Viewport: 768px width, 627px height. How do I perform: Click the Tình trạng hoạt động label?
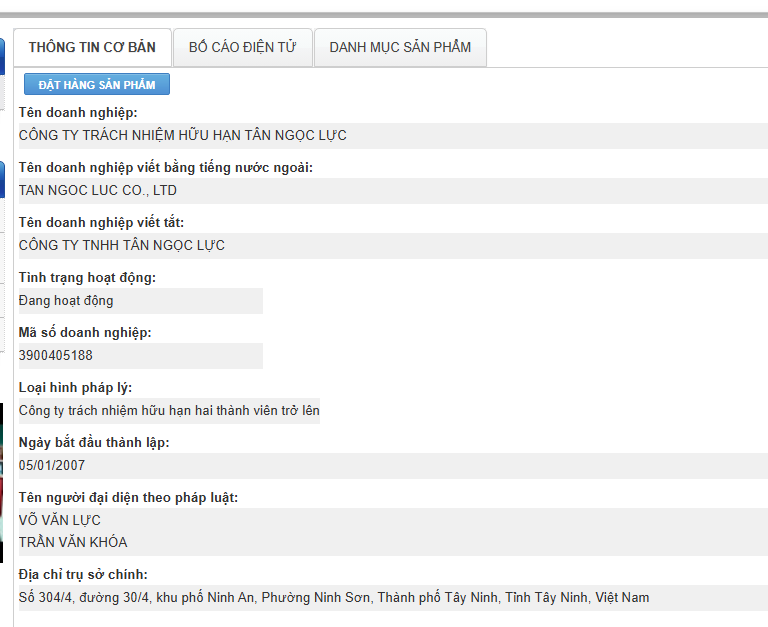pos(87,277)
